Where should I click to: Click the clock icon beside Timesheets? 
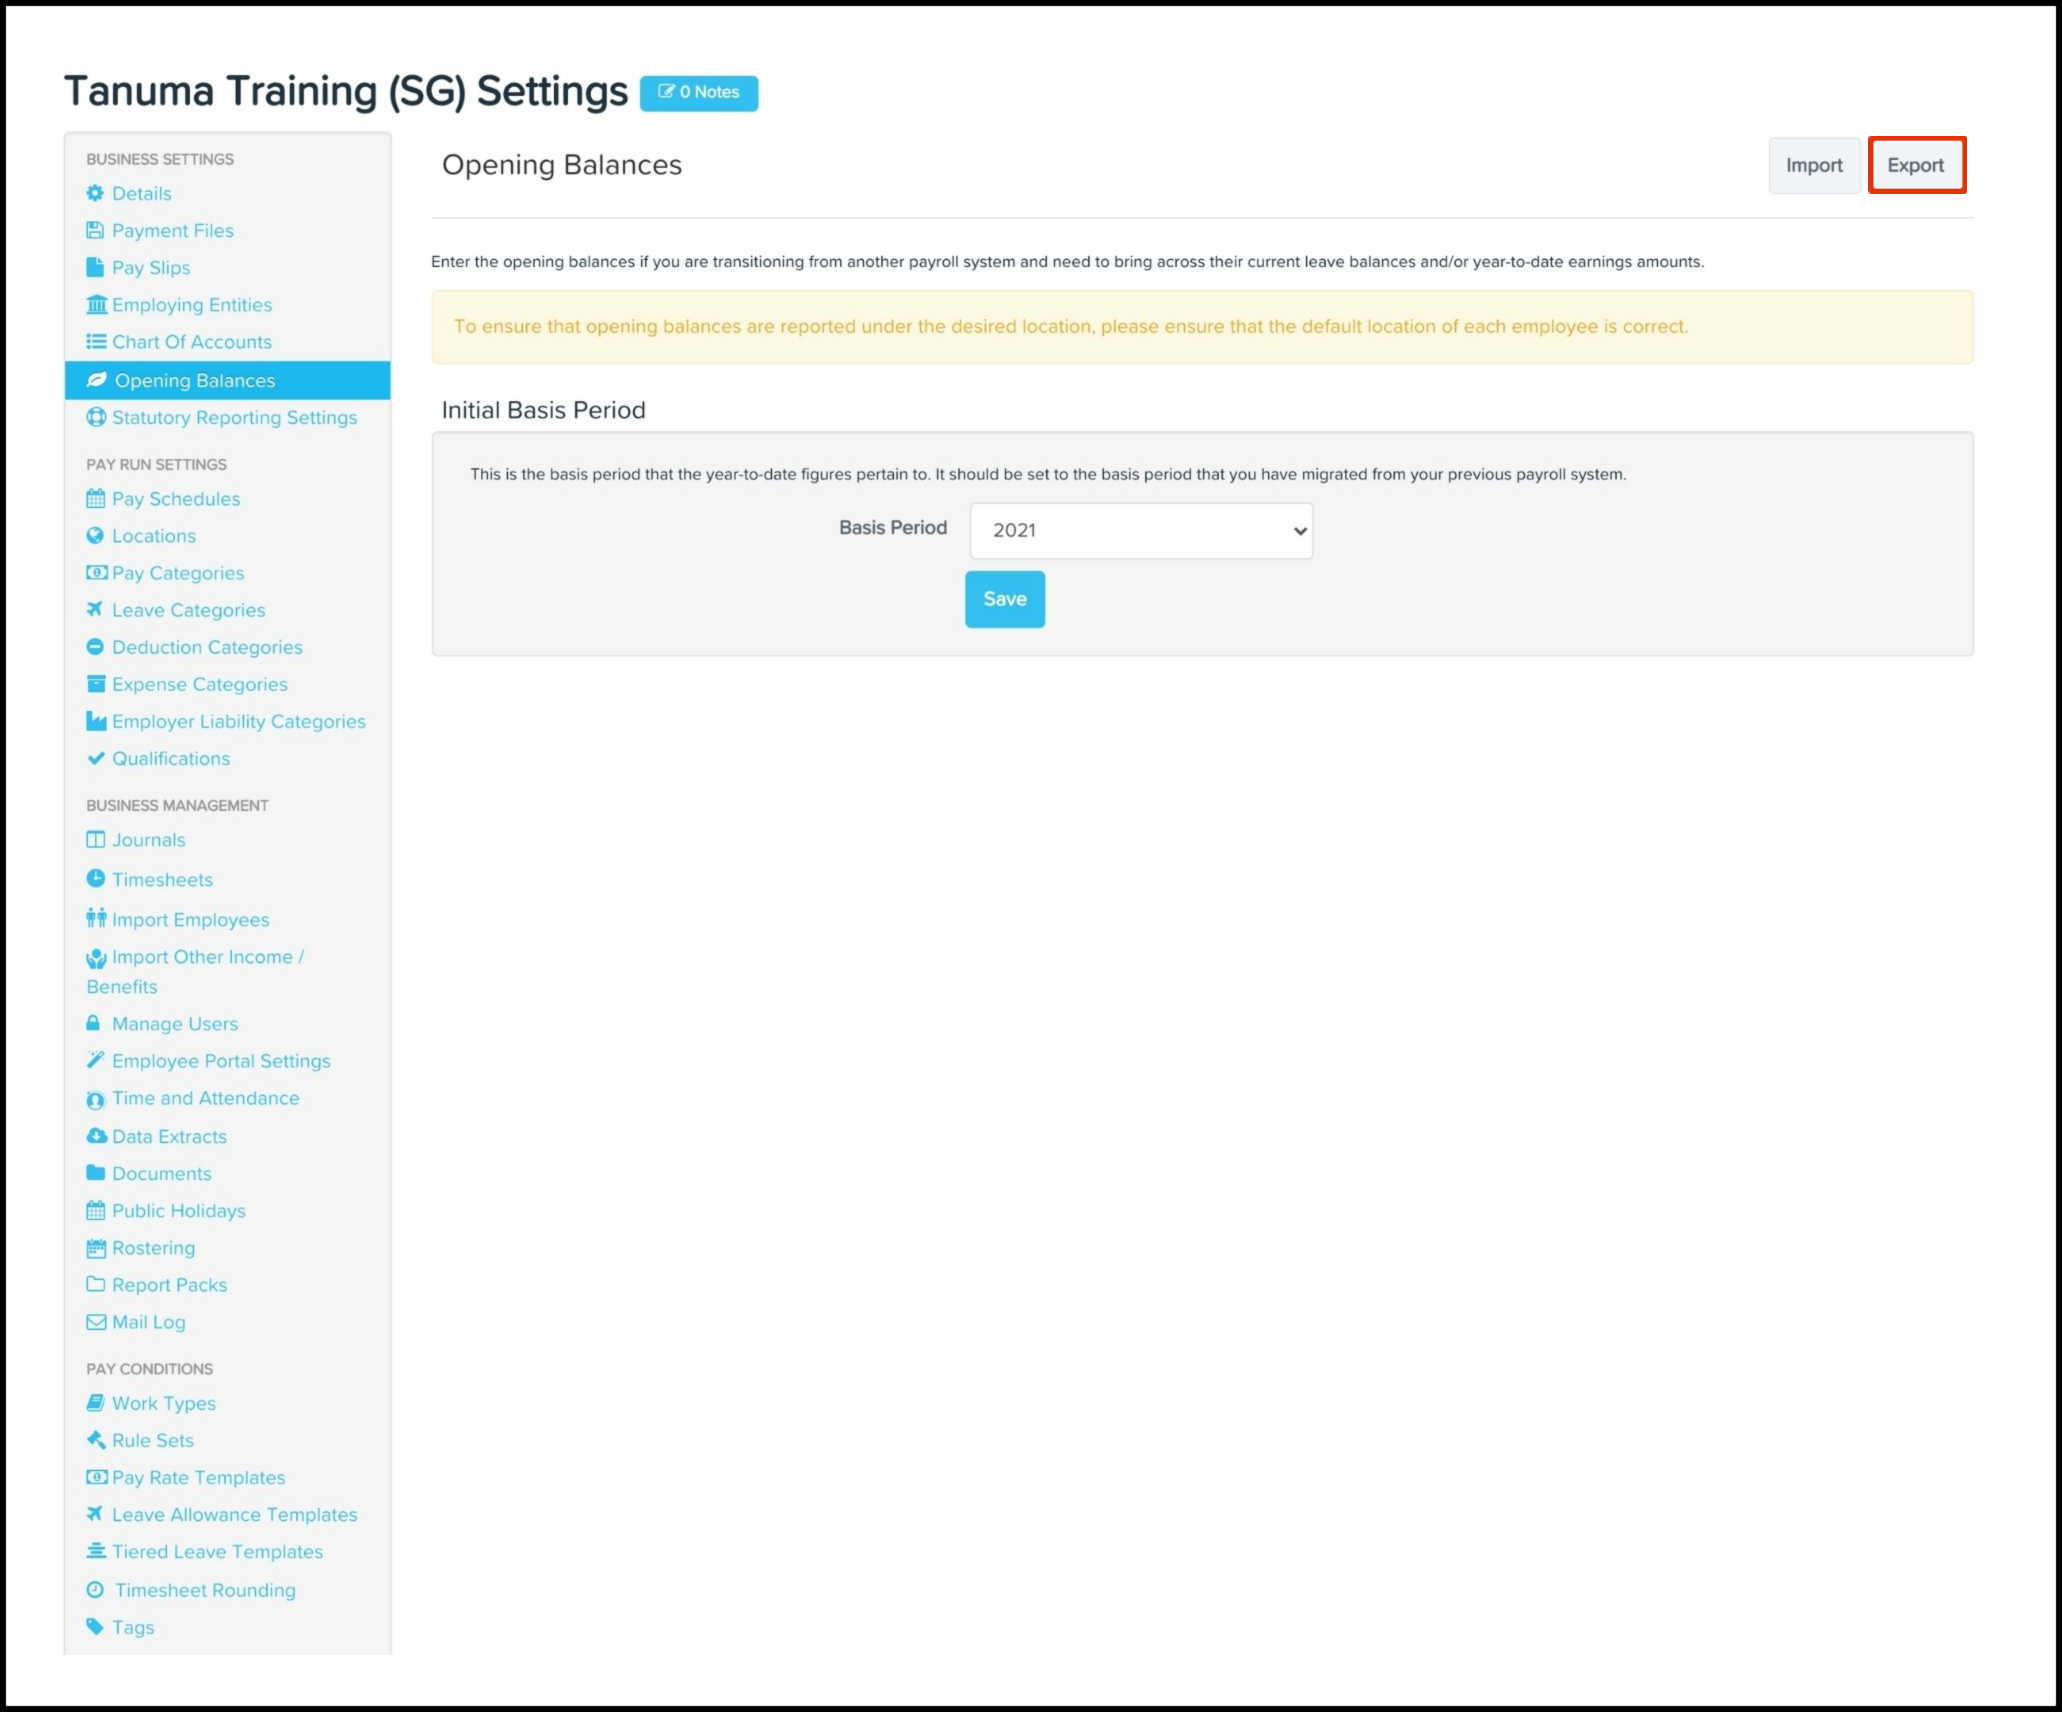95,879
